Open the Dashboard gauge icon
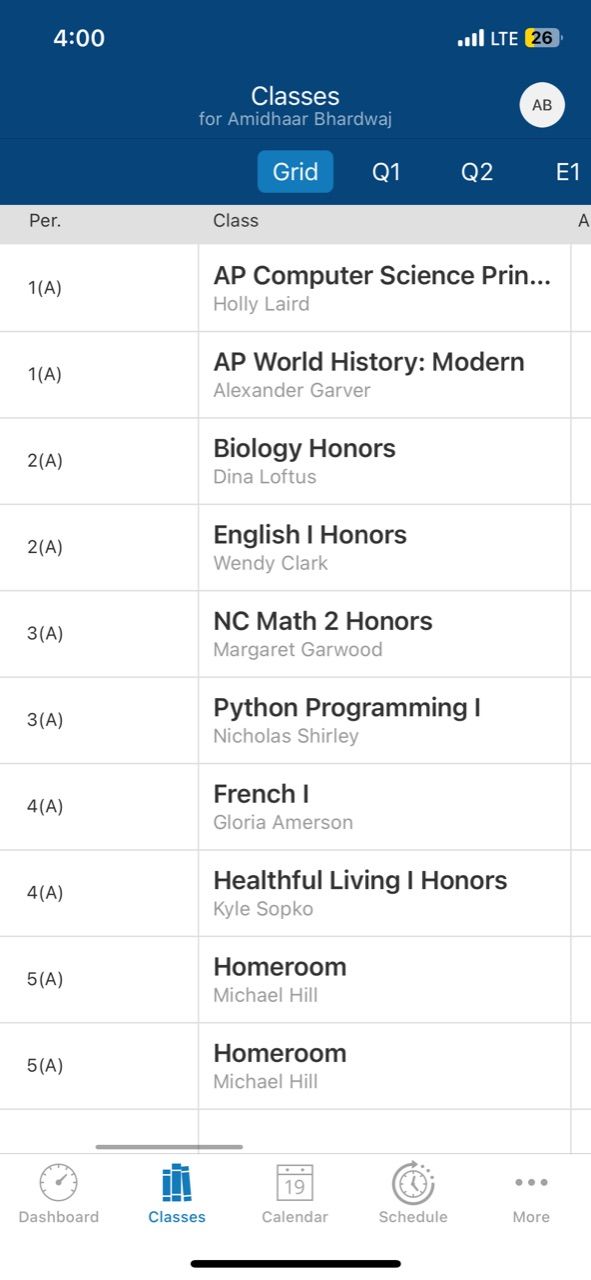 (58, 1183)
